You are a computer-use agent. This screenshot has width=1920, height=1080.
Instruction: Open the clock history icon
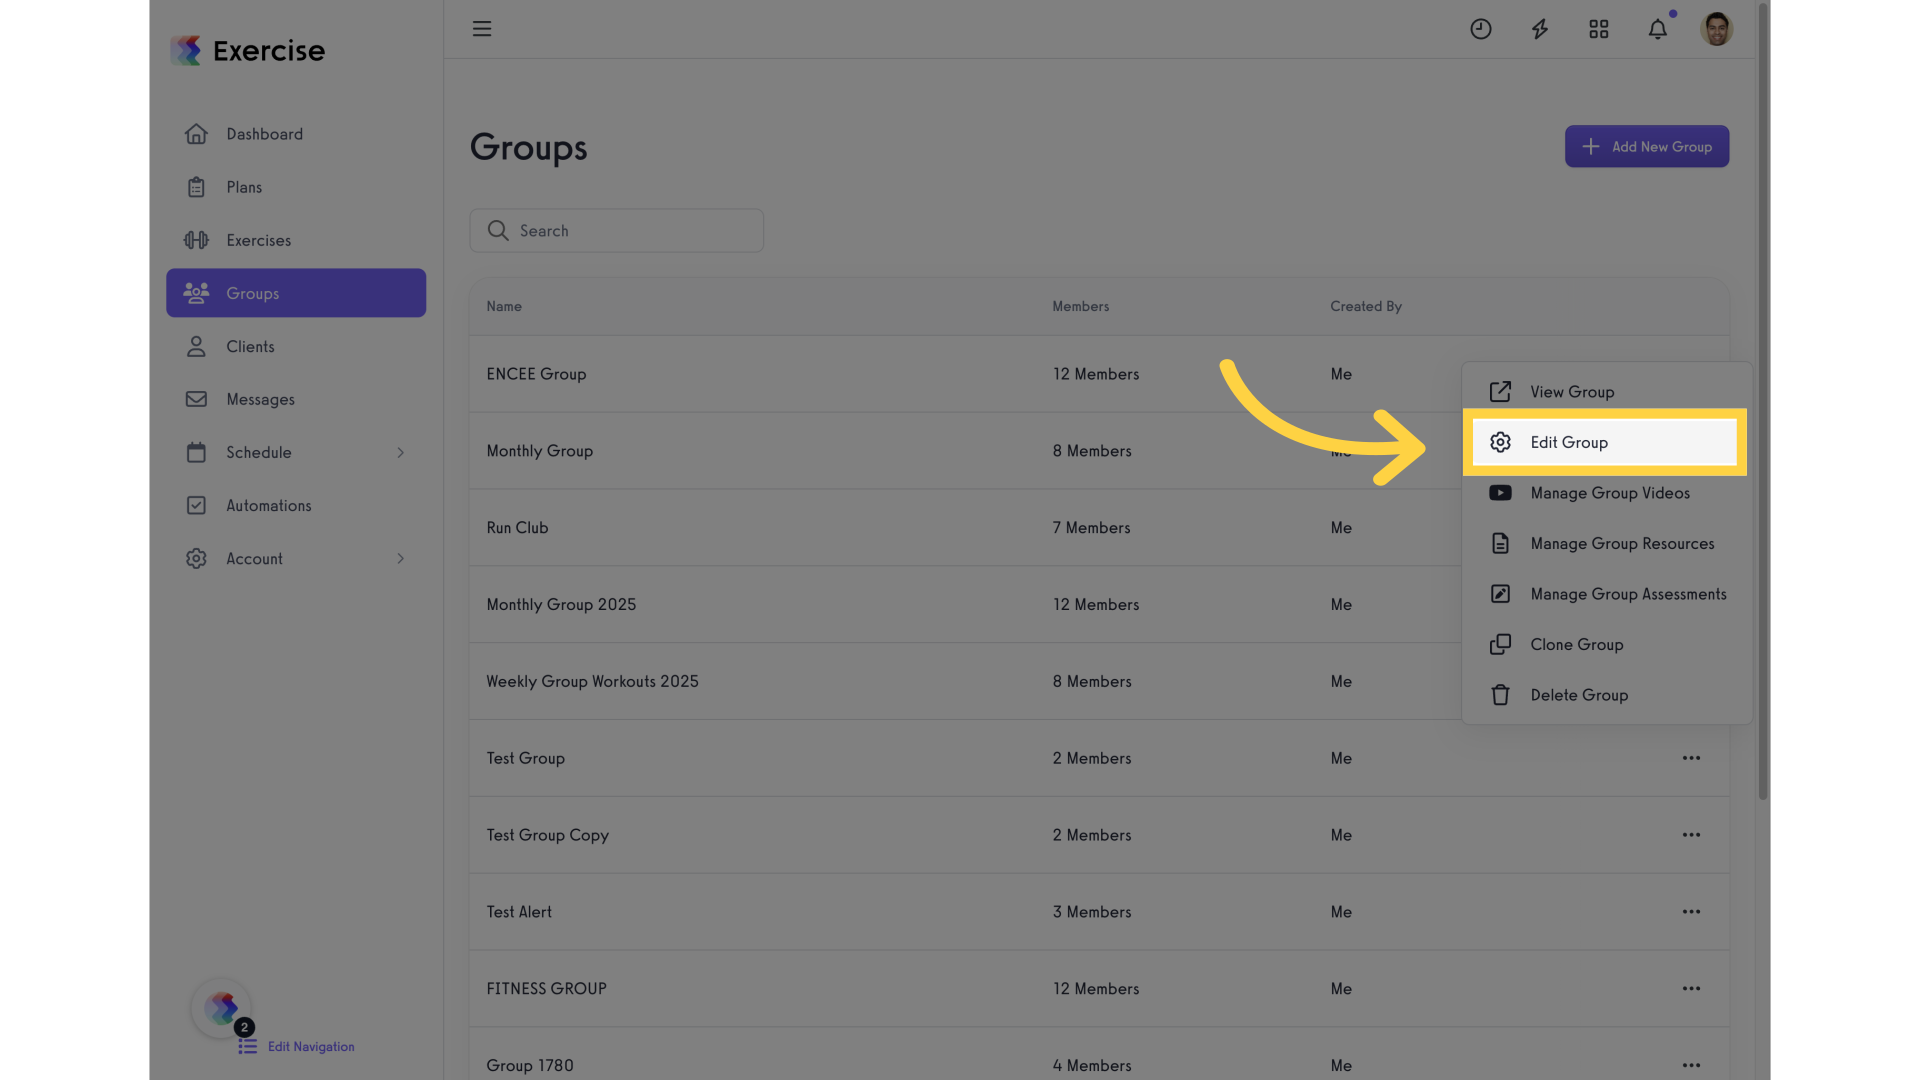[x=1481, y=29]
